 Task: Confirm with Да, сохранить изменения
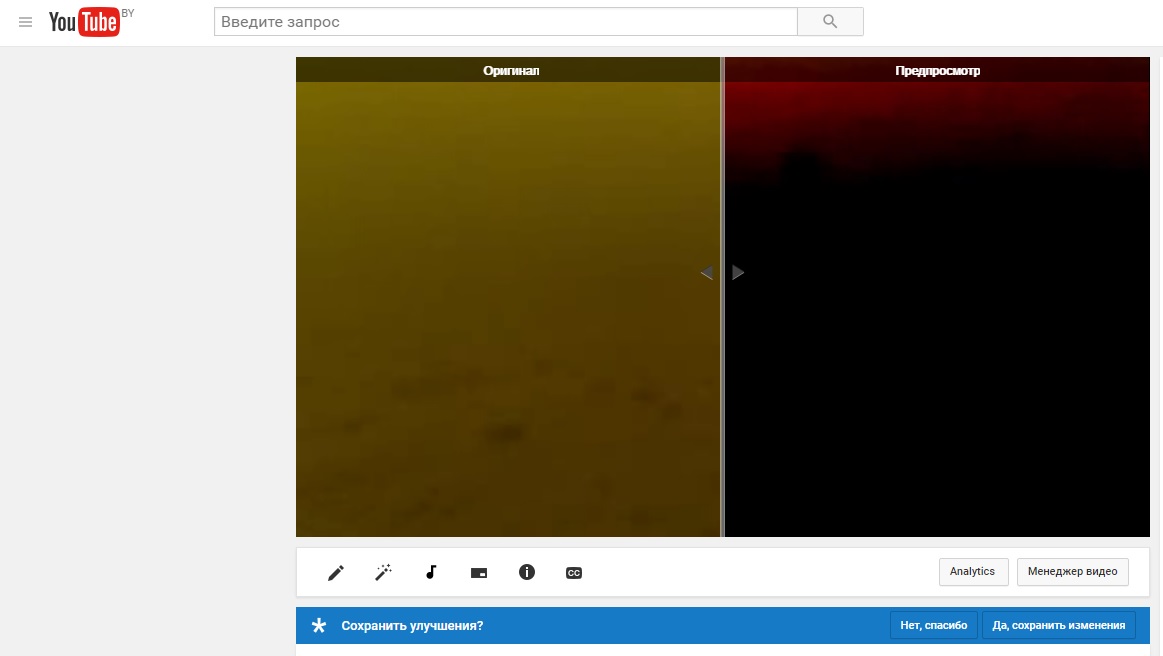pos(1058,626)
